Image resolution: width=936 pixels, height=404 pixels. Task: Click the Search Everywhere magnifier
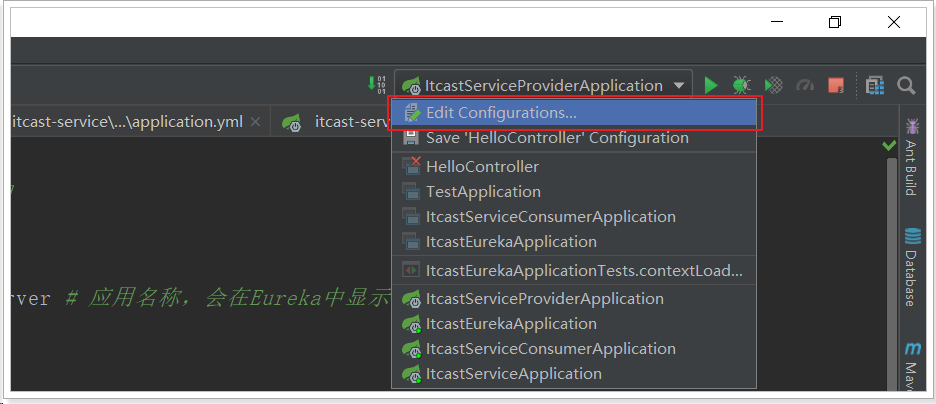(906, 86)
